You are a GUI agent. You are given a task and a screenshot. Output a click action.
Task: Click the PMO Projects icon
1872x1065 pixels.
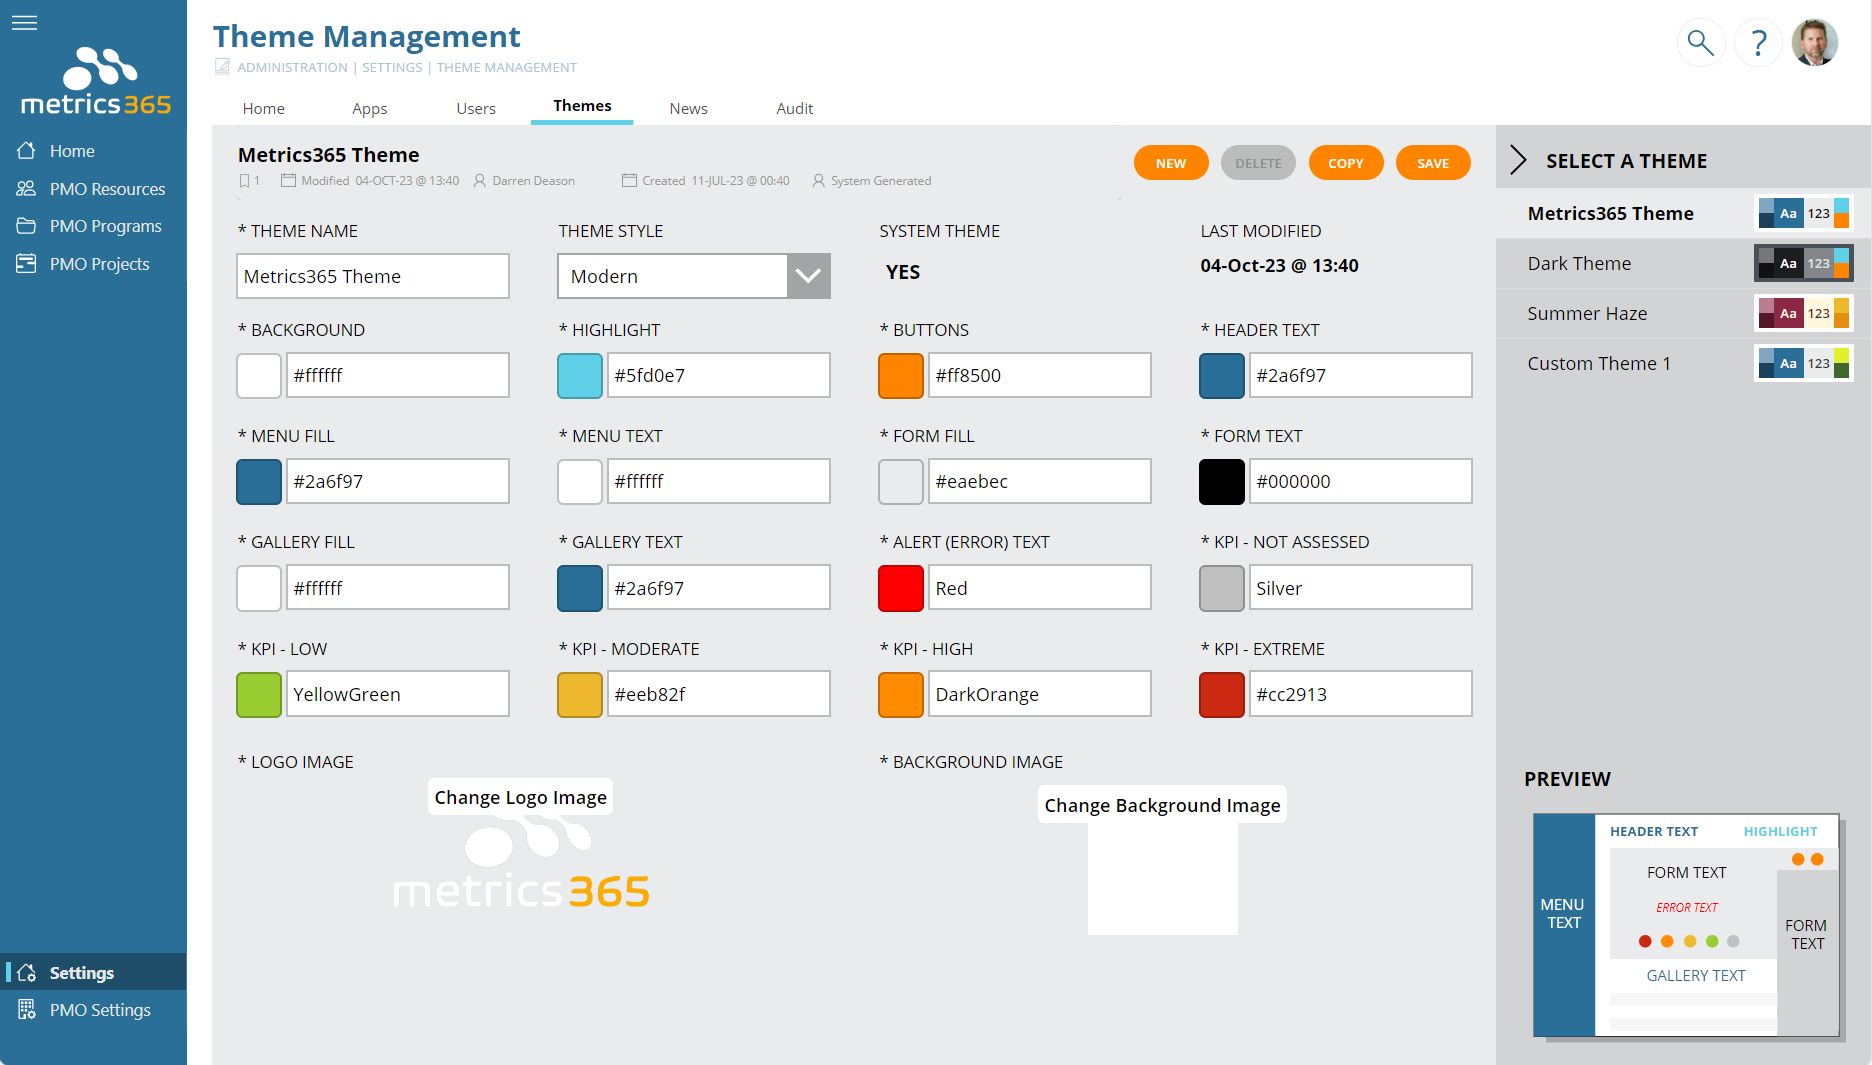27,264
